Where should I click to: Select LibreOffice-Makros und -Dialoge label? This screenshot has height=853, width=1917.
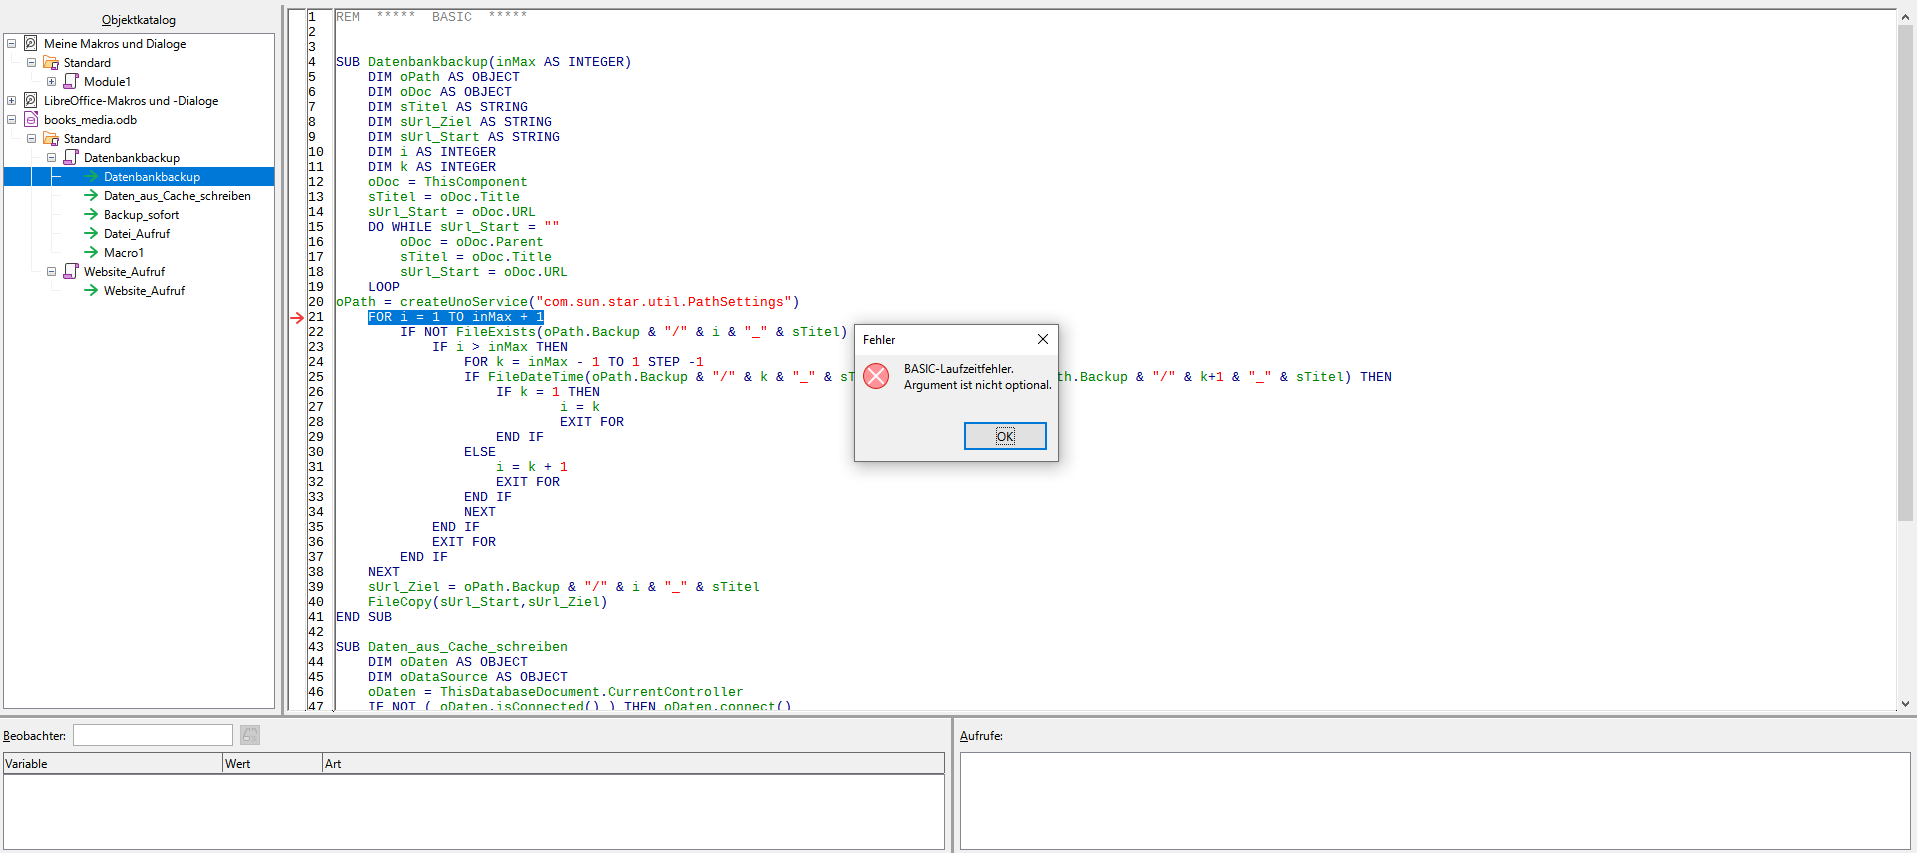[x=131, y=101]
